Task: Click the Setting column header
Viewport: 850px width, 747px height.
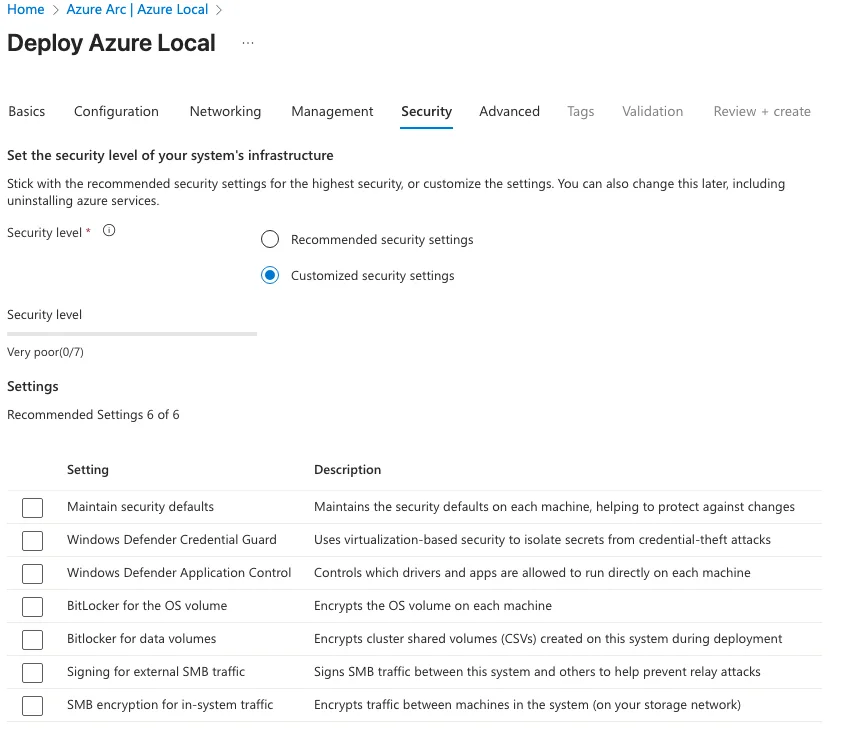Action: (88, 470)
